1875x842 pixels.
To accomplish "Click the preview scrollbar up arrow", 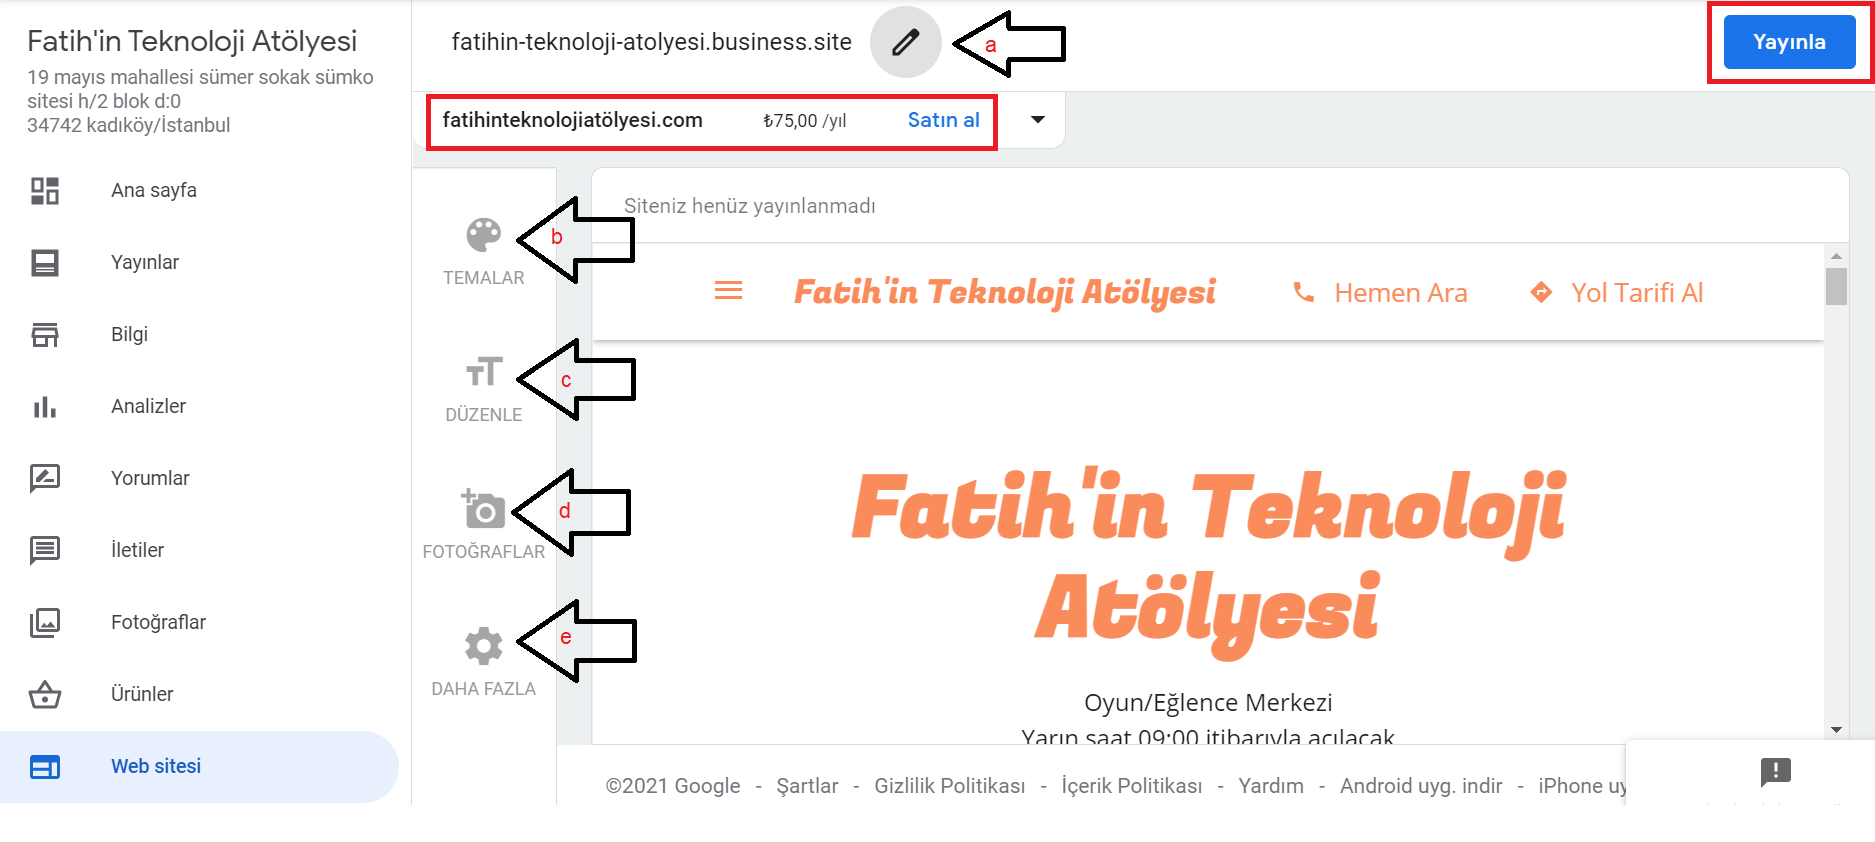I will click(x=1836, y=256).
